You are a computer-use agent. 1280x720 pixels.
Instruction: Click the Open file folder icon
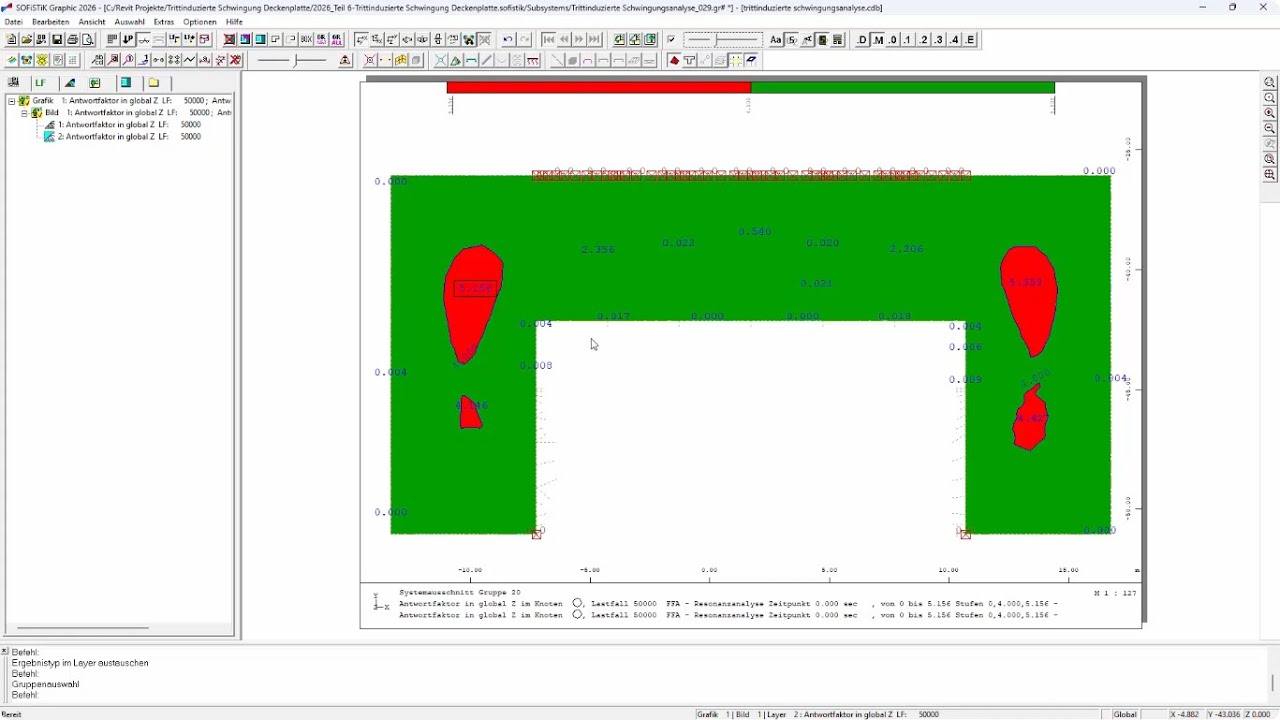point(27,40)
